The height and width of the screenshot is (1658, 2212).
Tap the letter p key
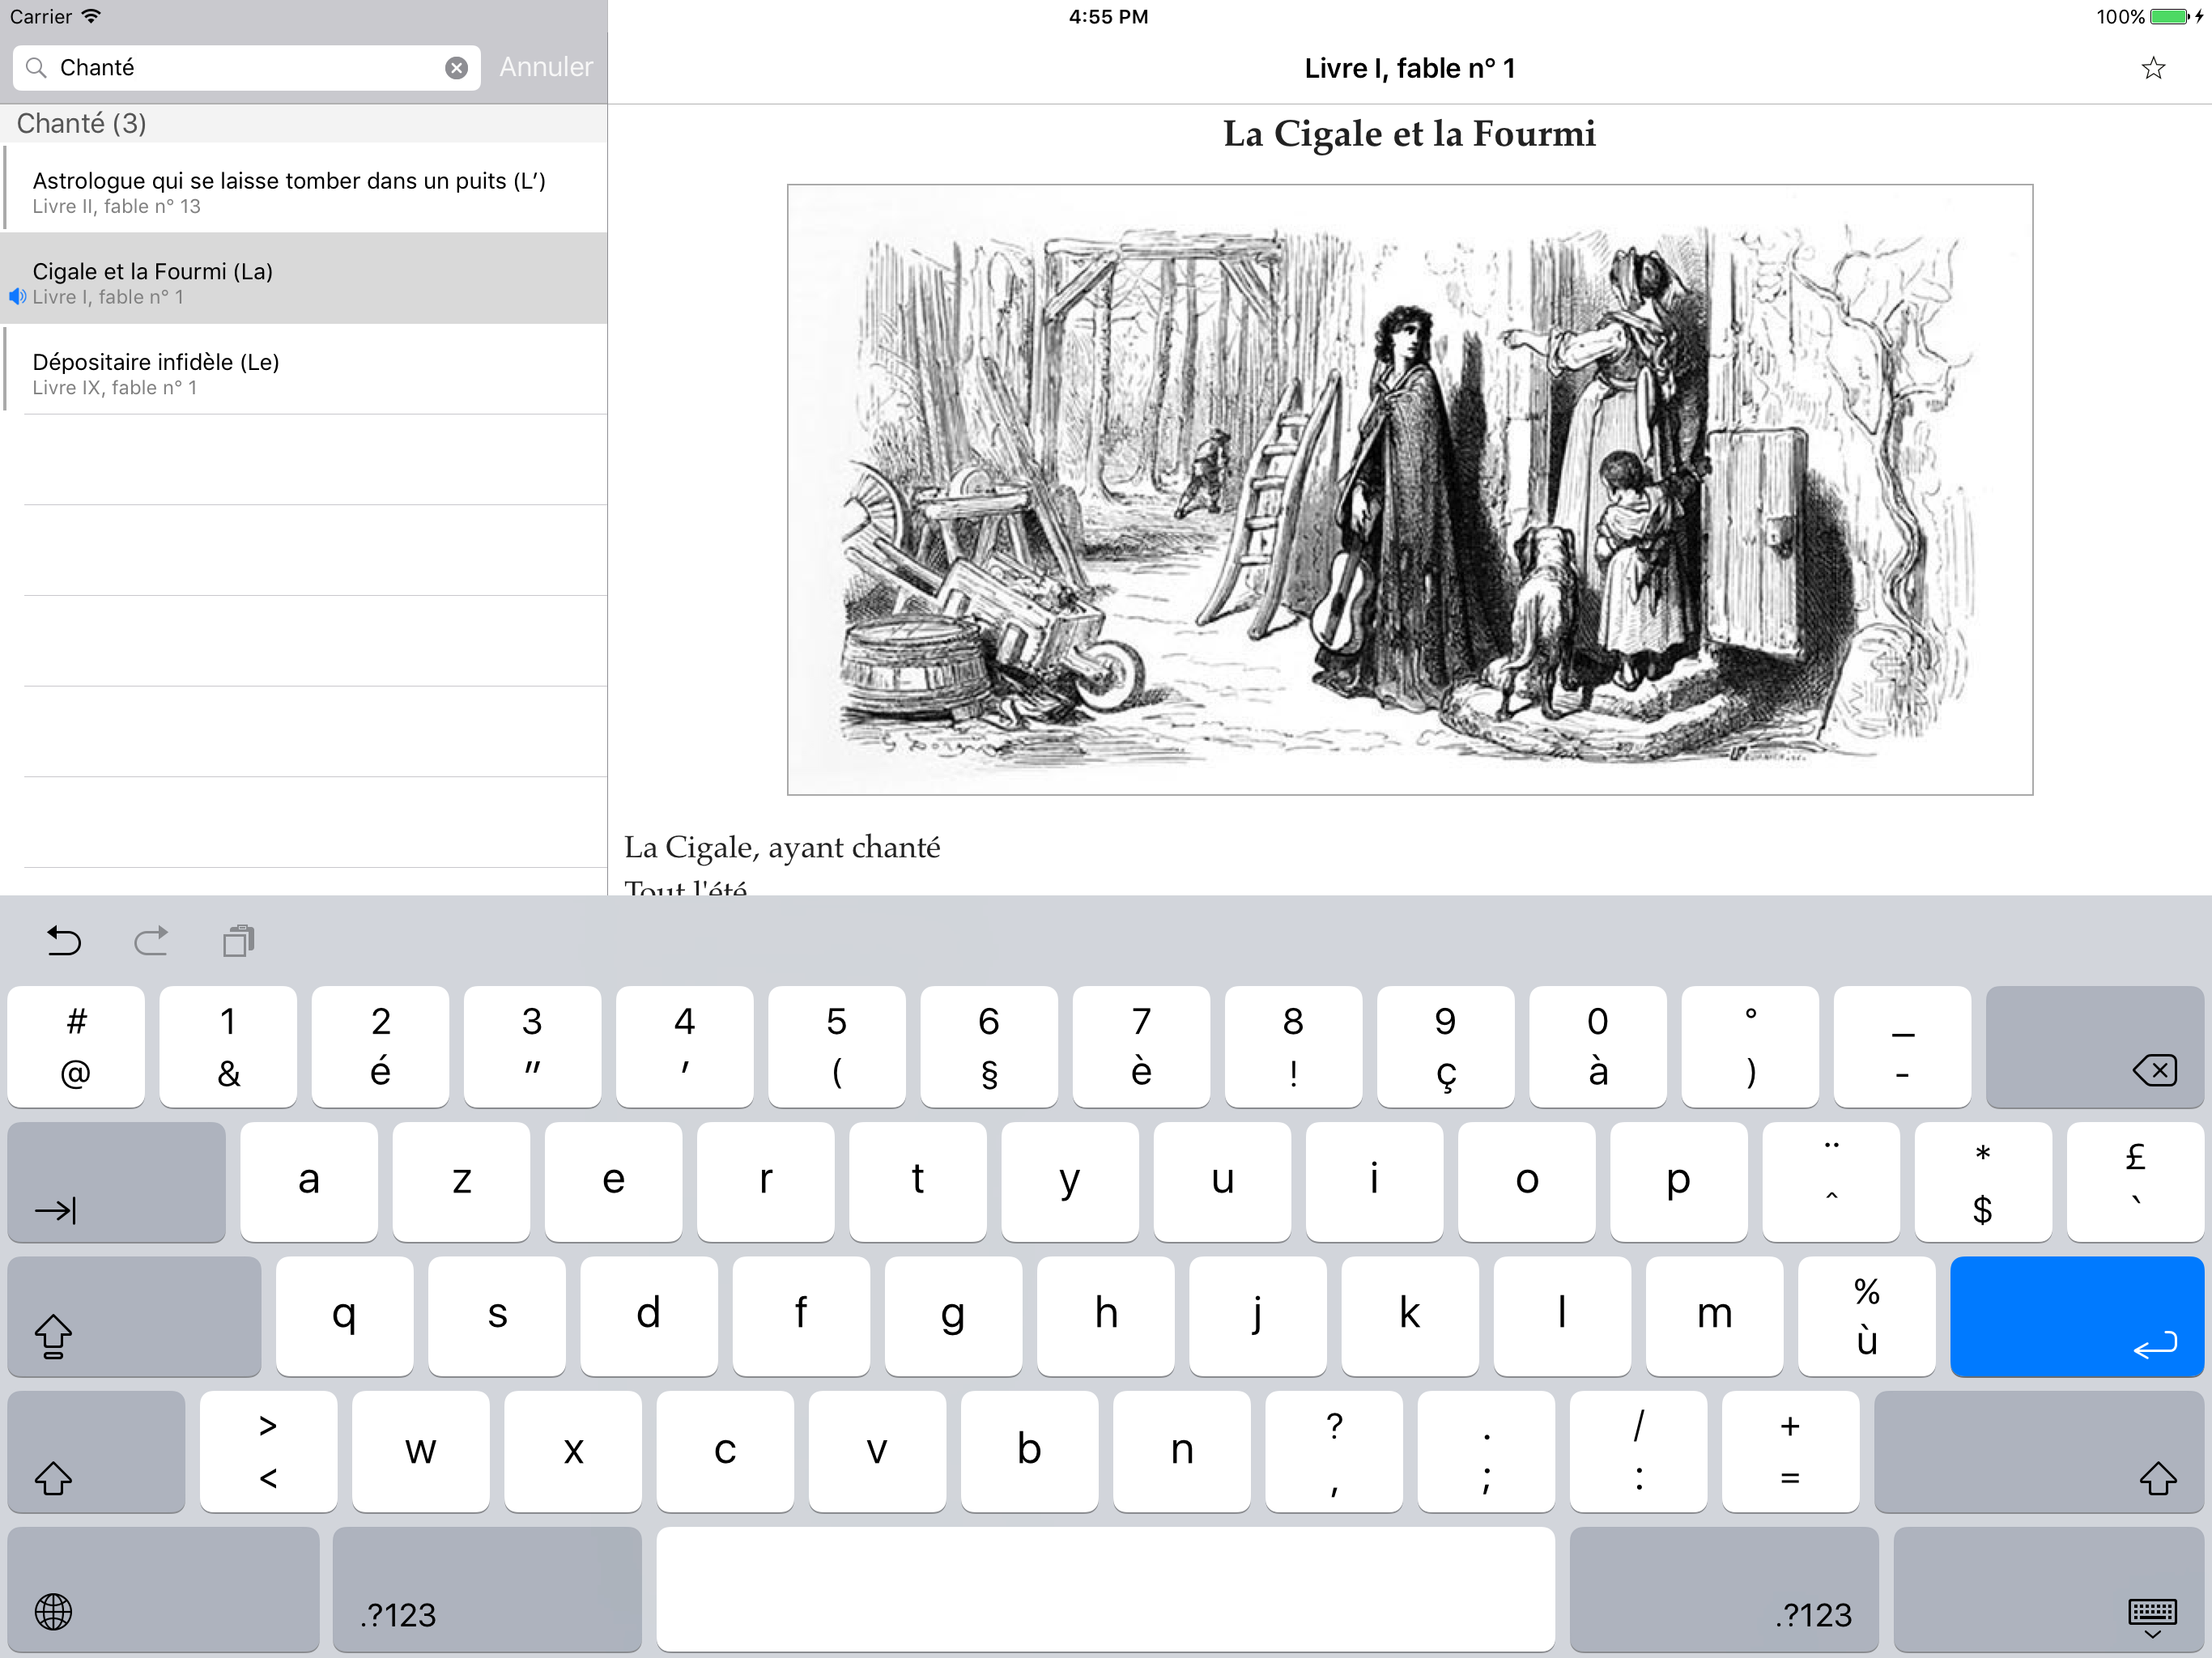pos(1679,1182)
